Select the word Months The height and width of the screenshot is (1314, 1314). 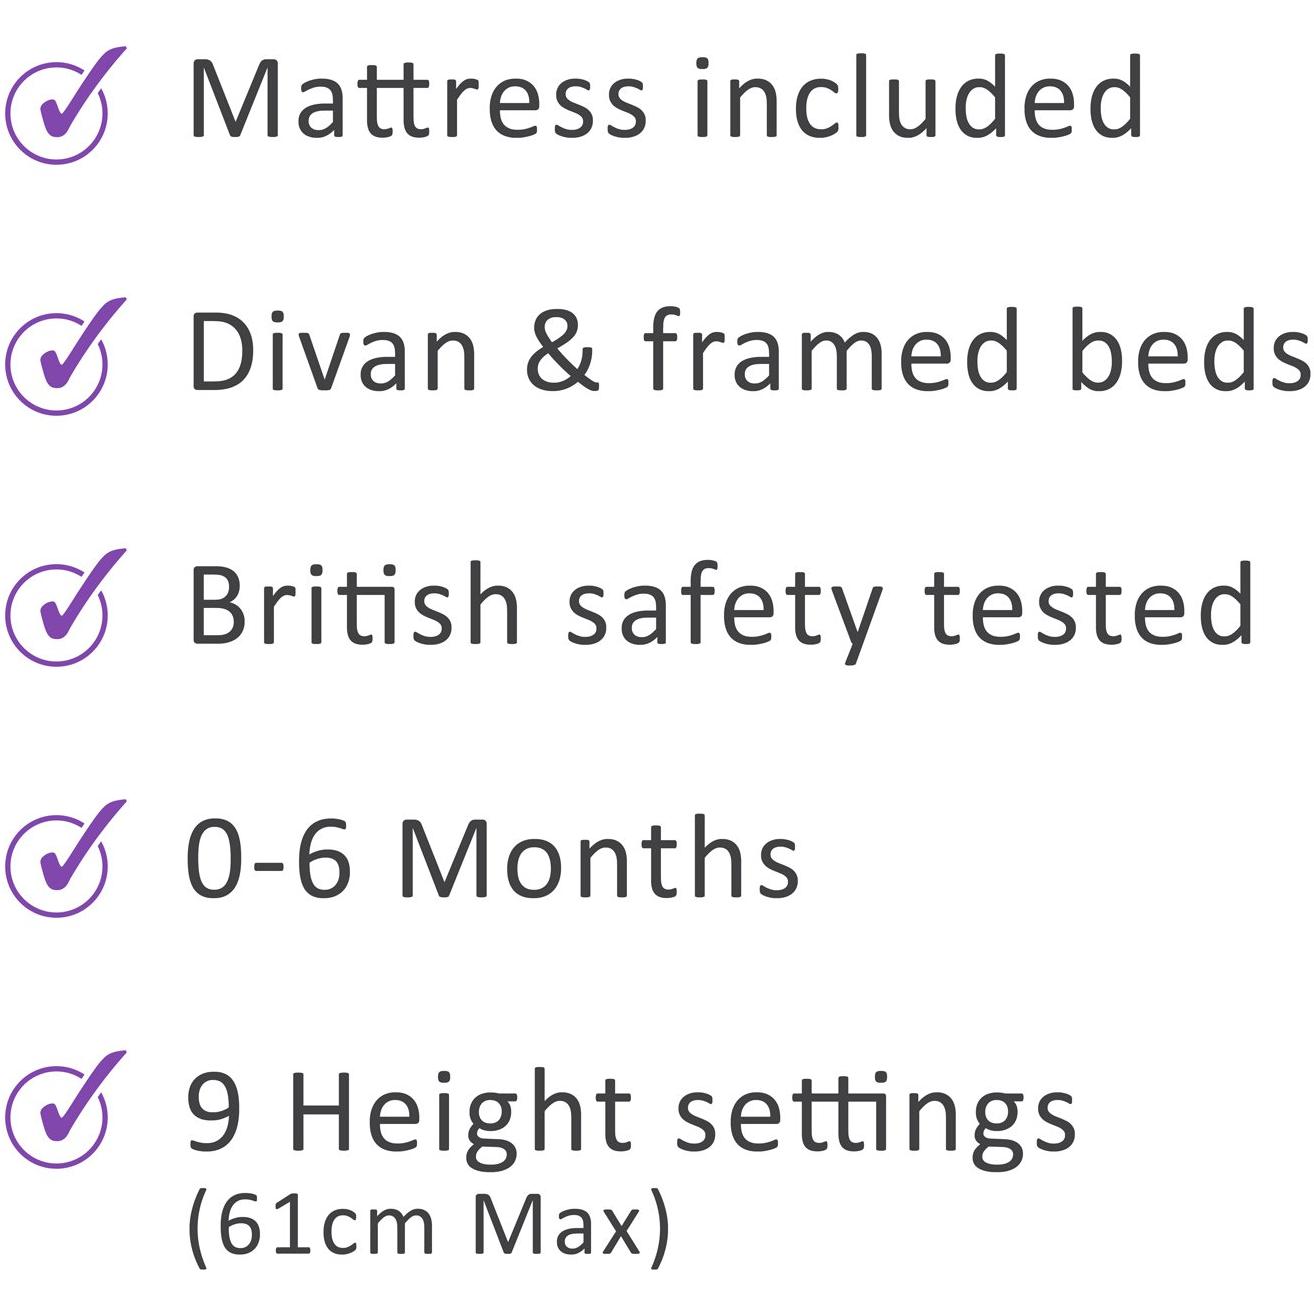598,858
